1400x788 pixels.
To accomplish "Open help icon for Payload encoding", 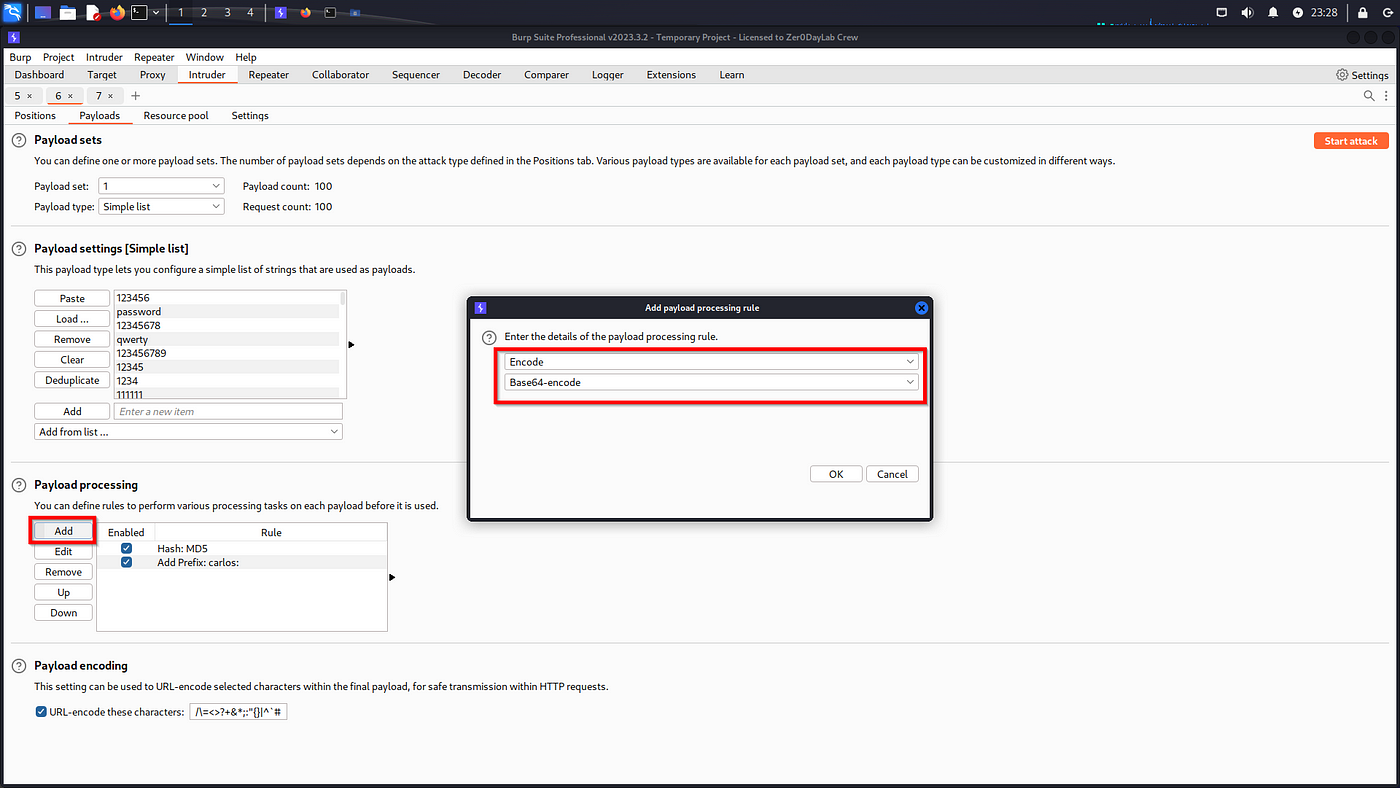I will coord(18,666).
